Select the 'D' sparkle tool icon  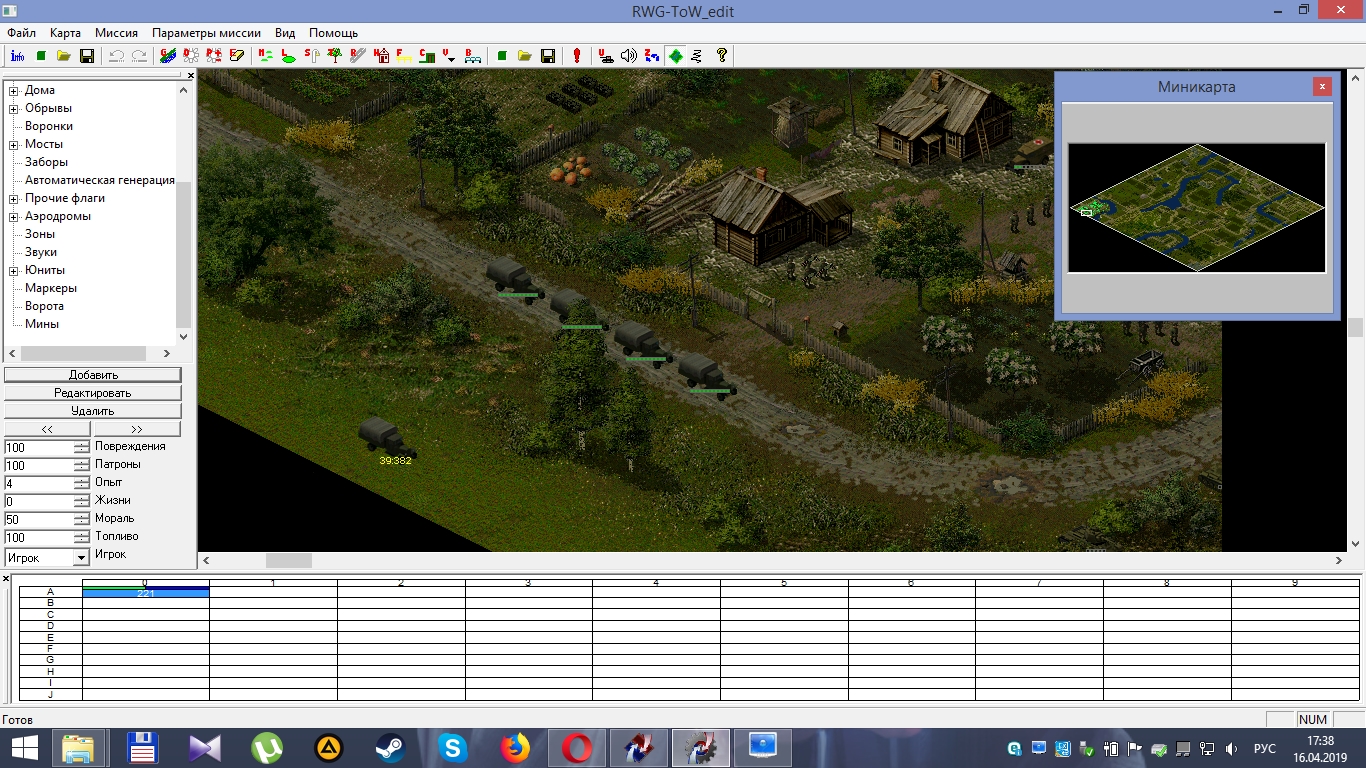point(191,56)
